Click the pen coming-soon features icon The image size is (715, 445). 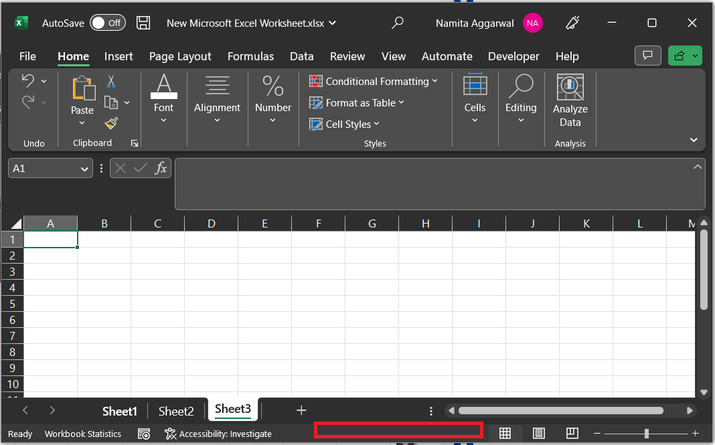click(573, 23)
